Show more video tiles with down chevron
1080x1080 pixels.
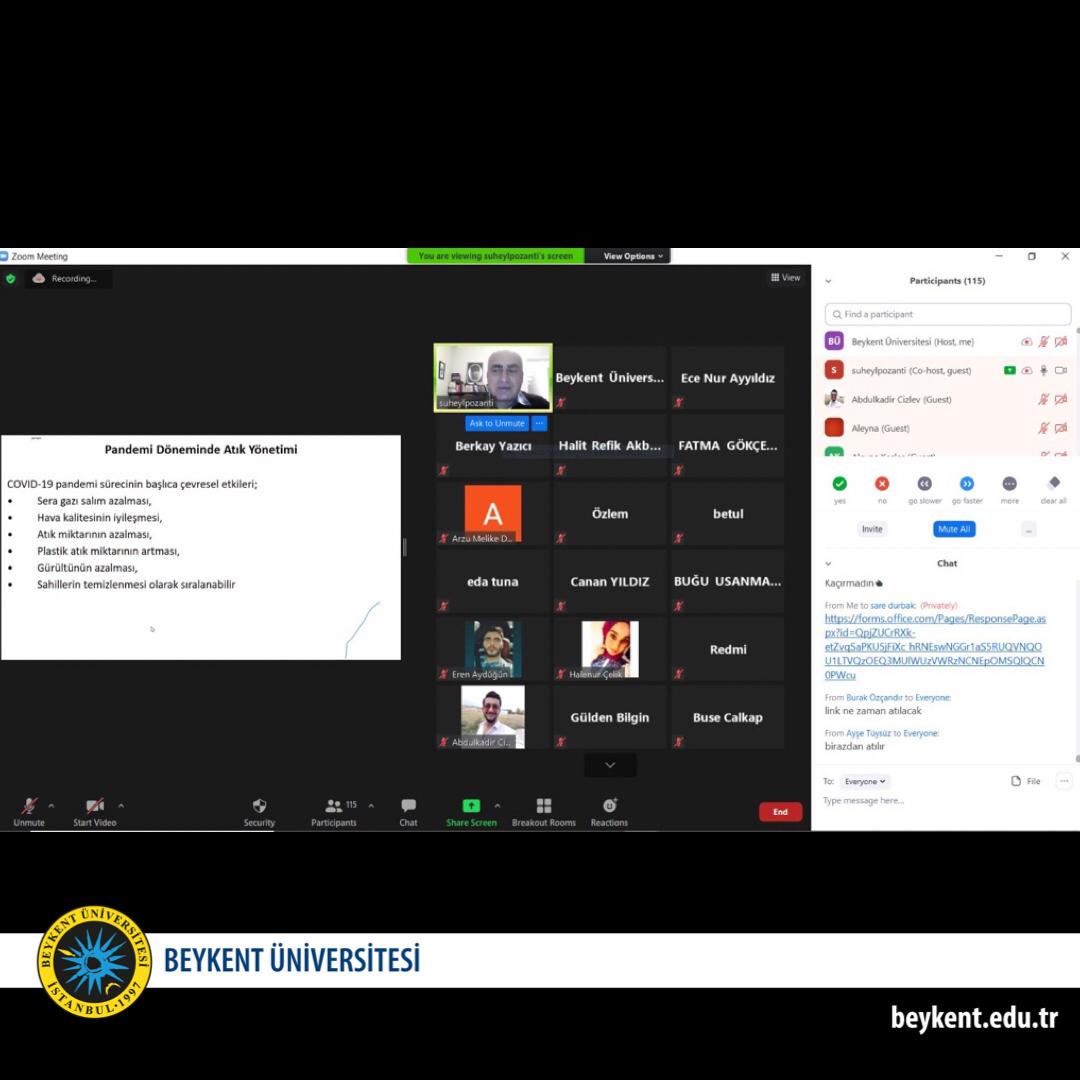610,765
